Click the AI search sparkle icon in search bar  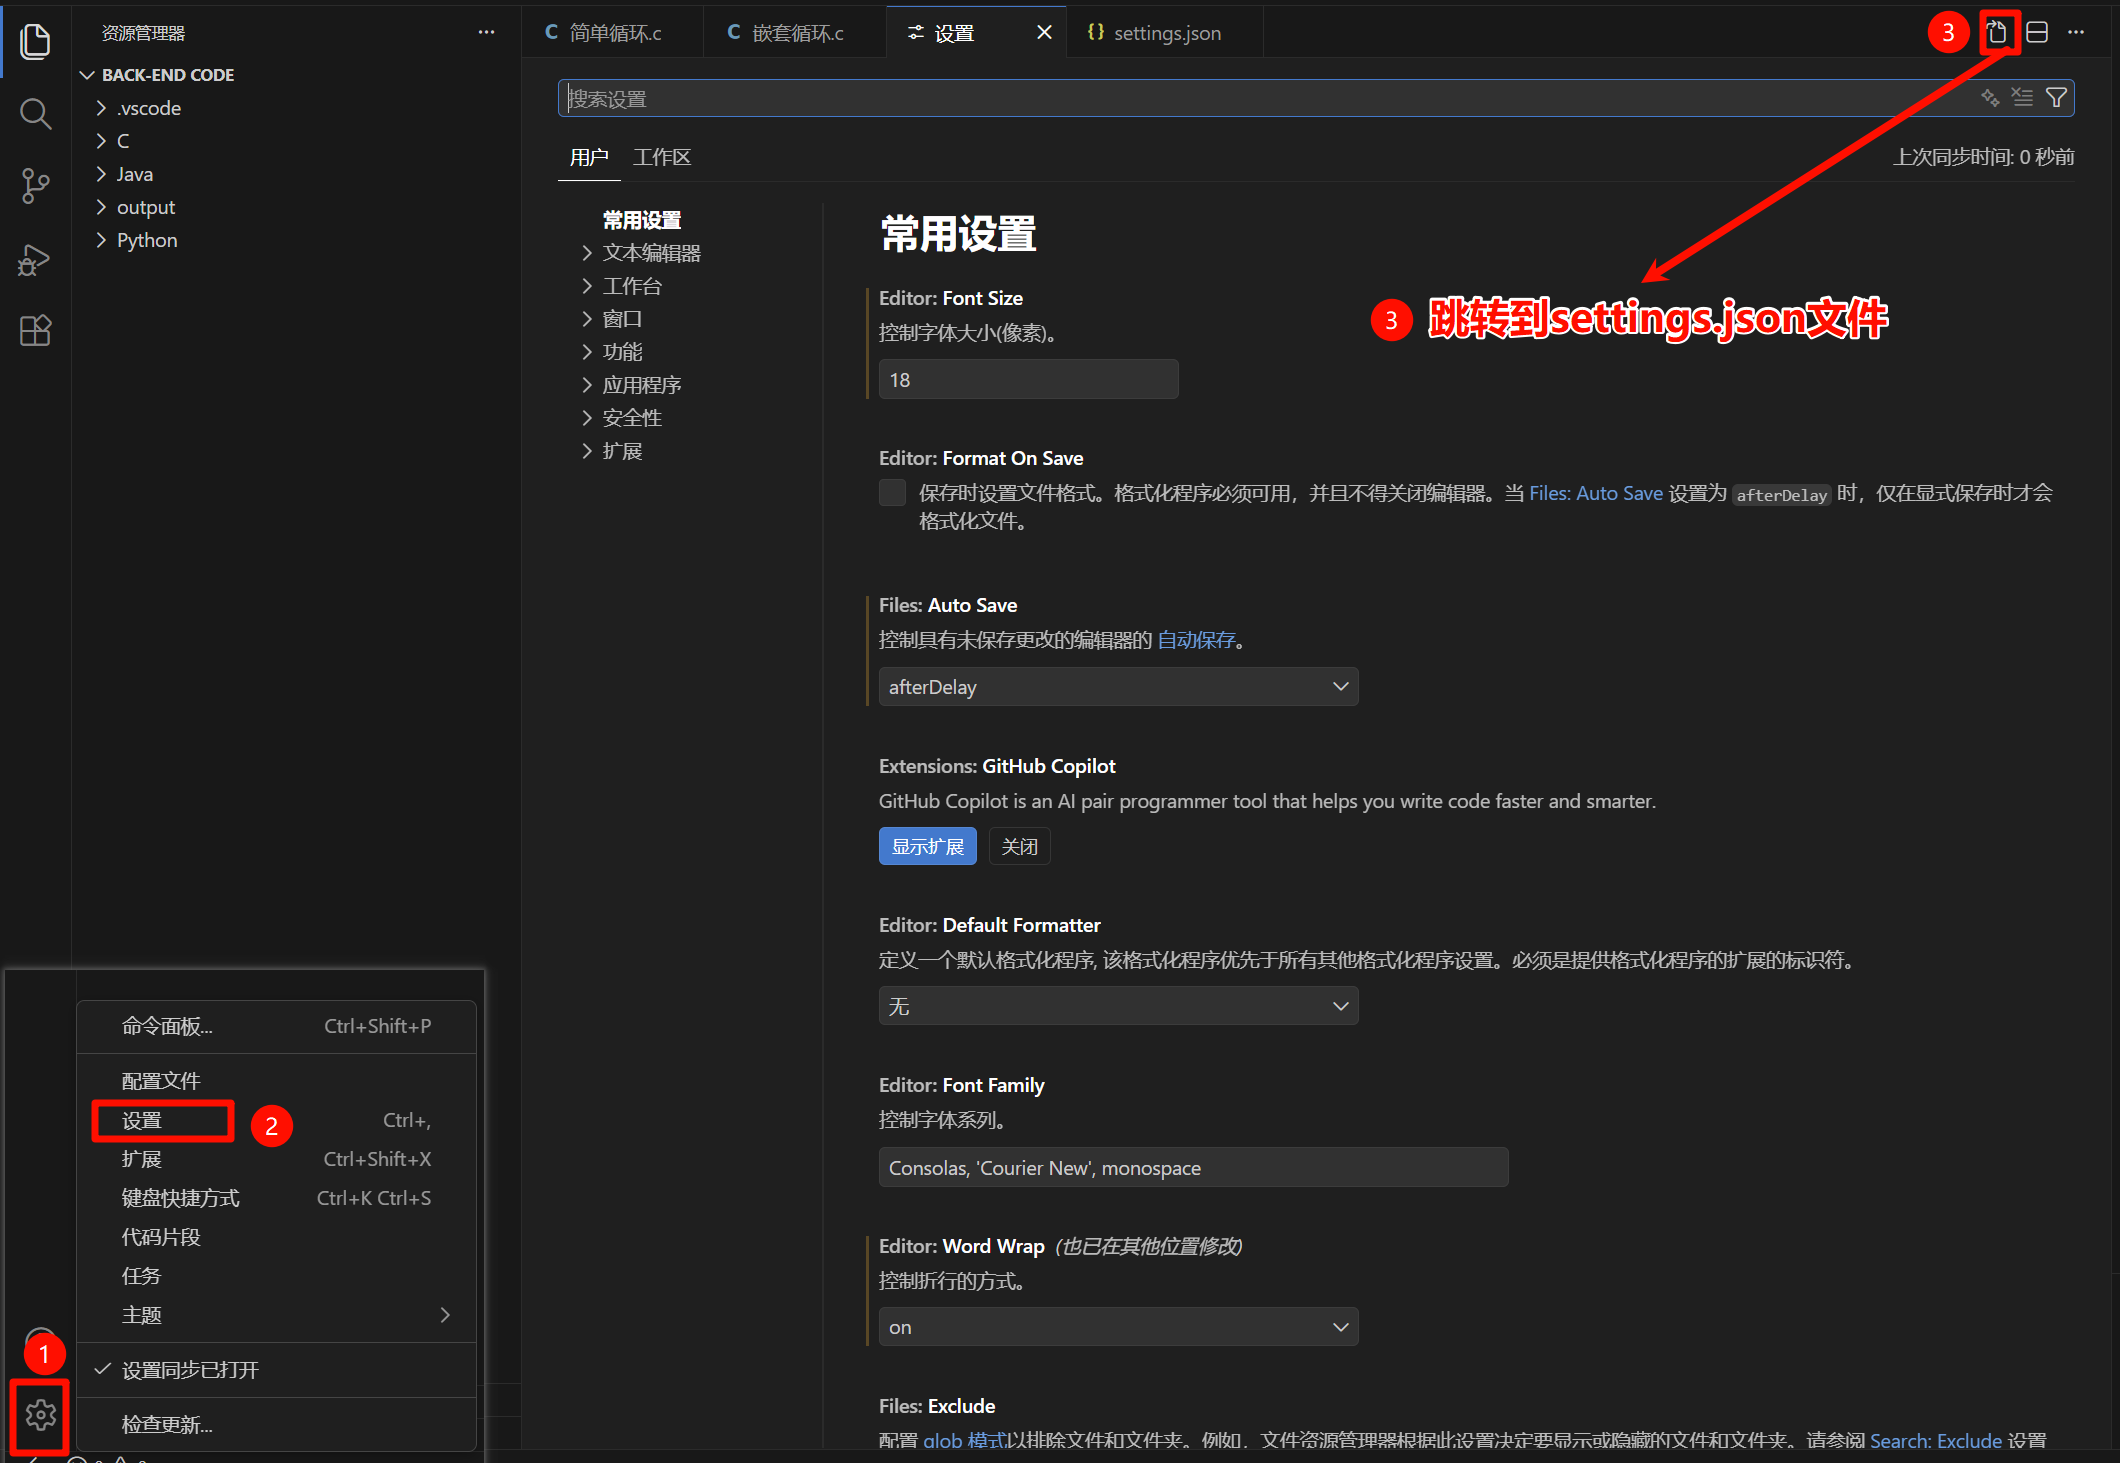(1990, 98)
